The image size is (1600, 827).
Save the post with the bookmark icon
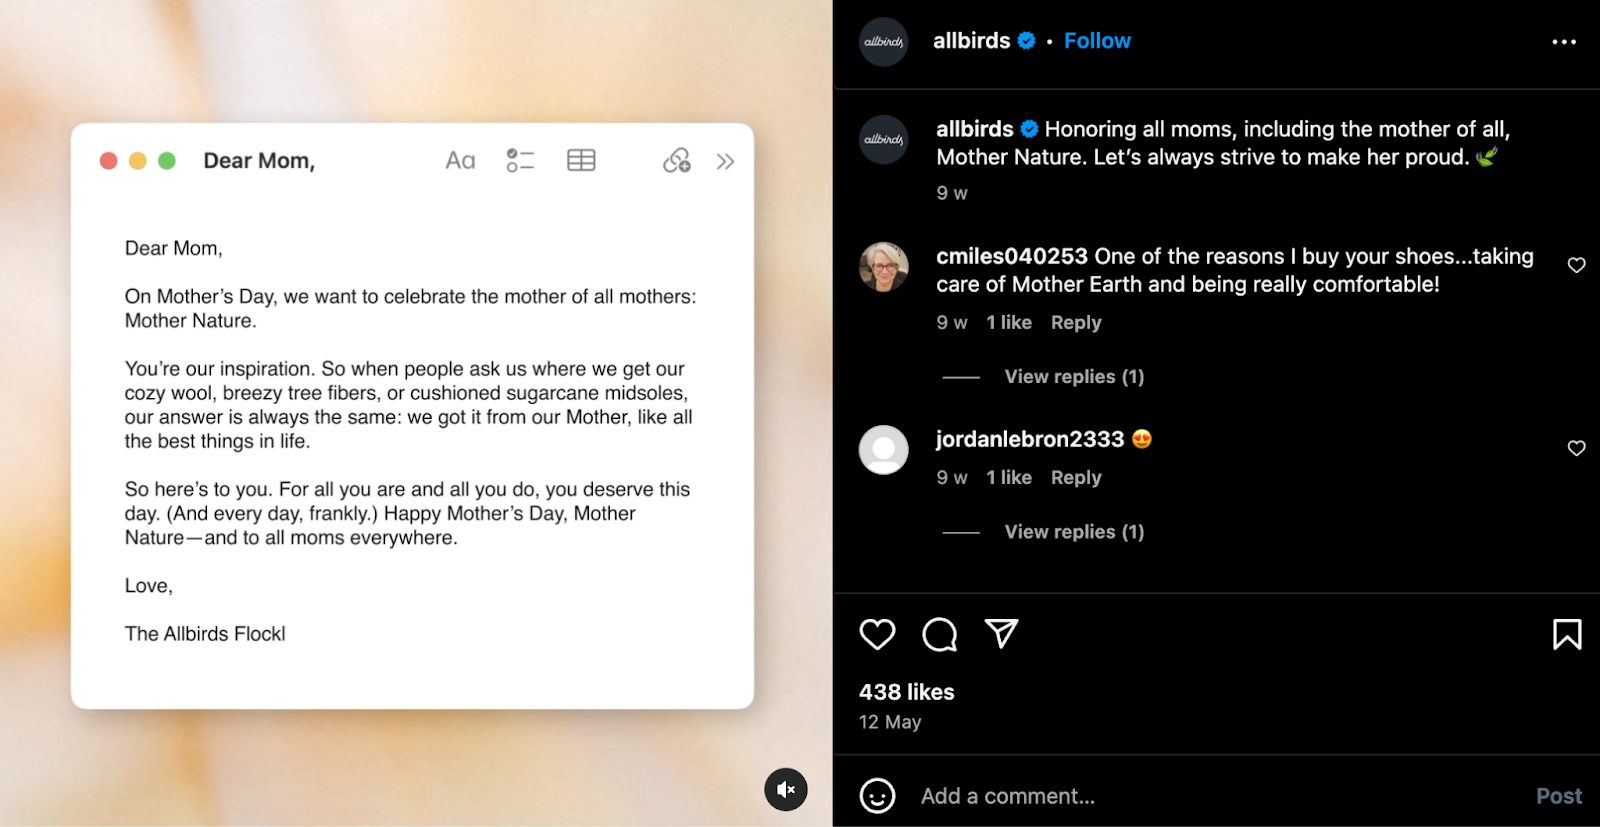[1567, 634]
